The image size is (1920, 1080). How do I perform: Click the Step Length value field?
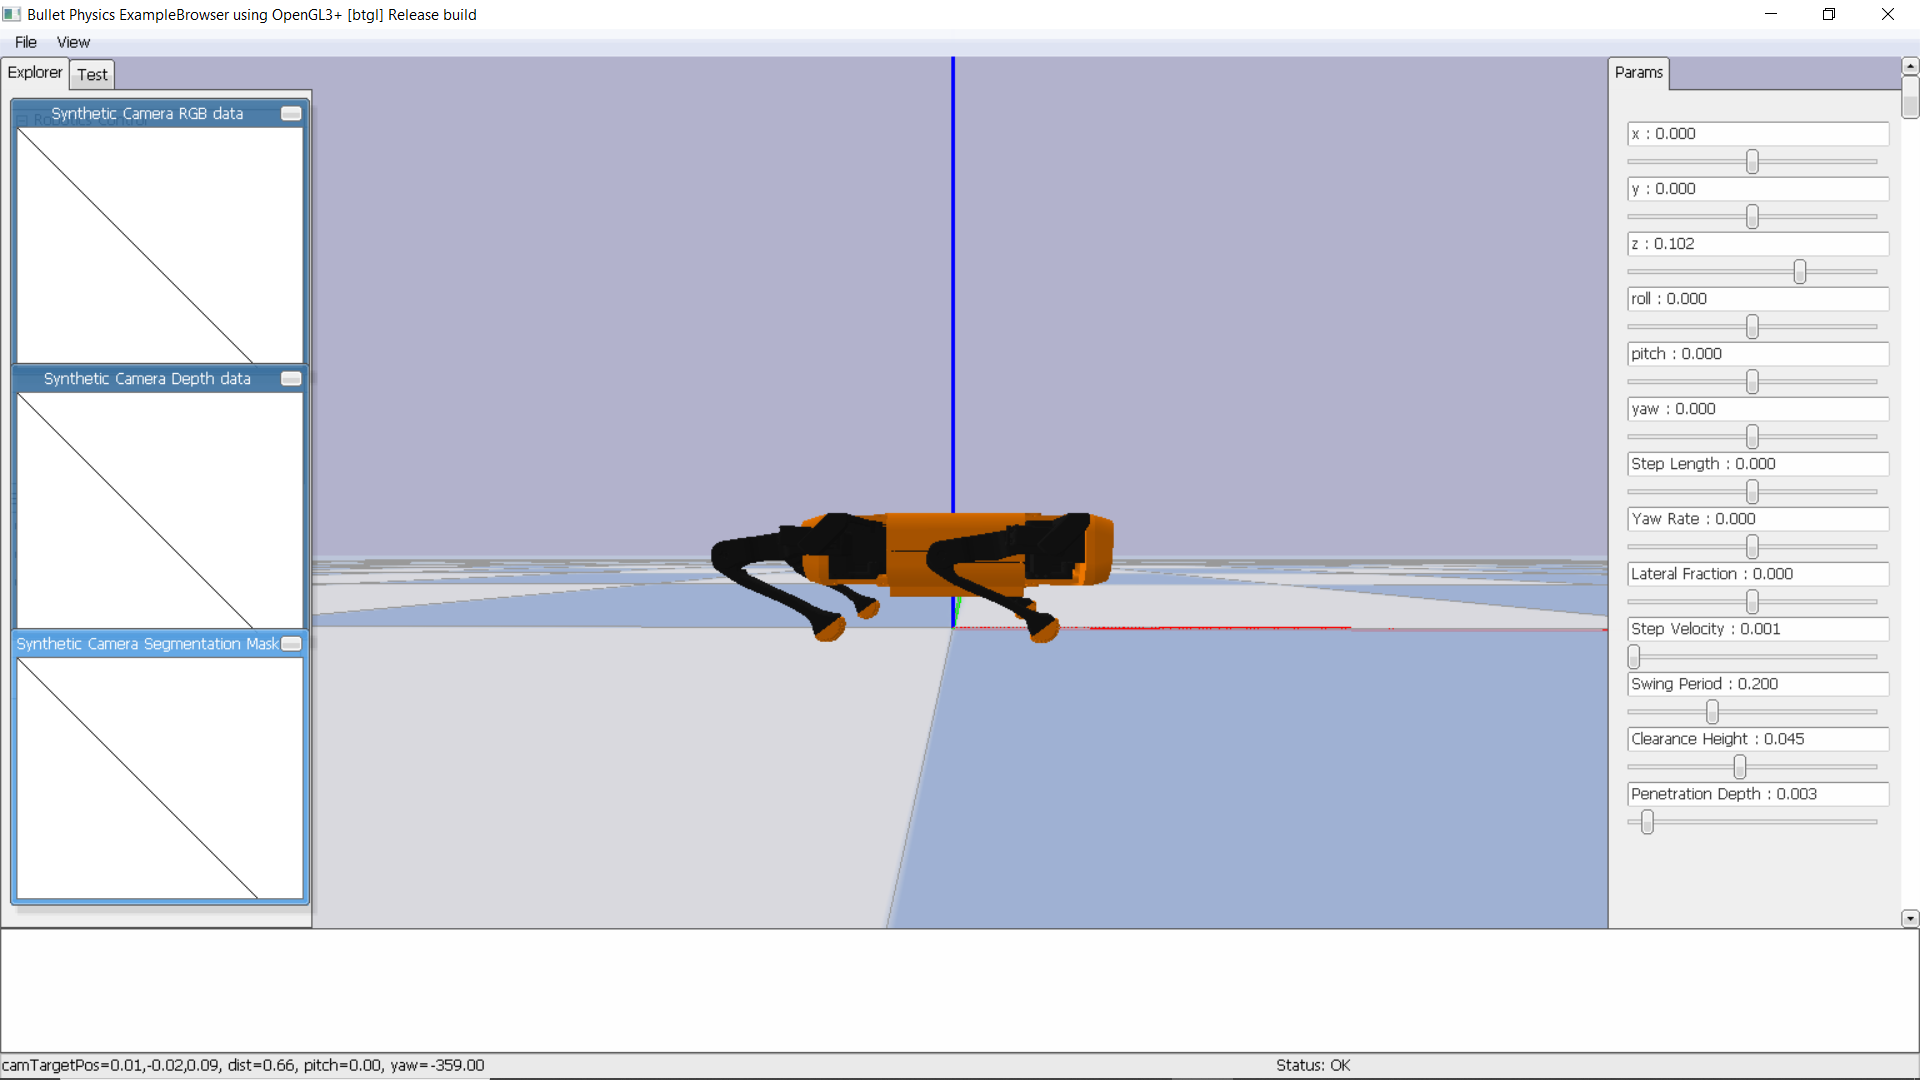coord(1757,464)
